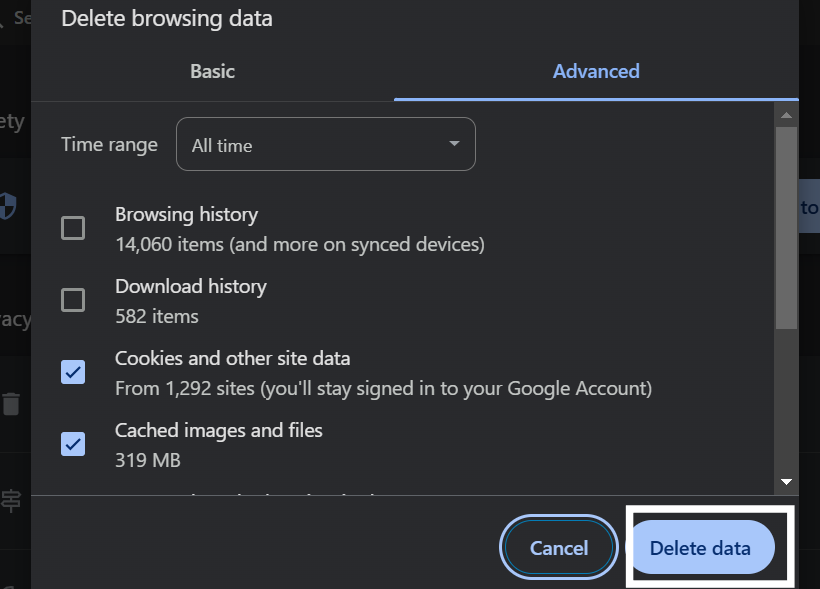Click the dialog's vertical scrollbar thumb

tap(786, 228)
